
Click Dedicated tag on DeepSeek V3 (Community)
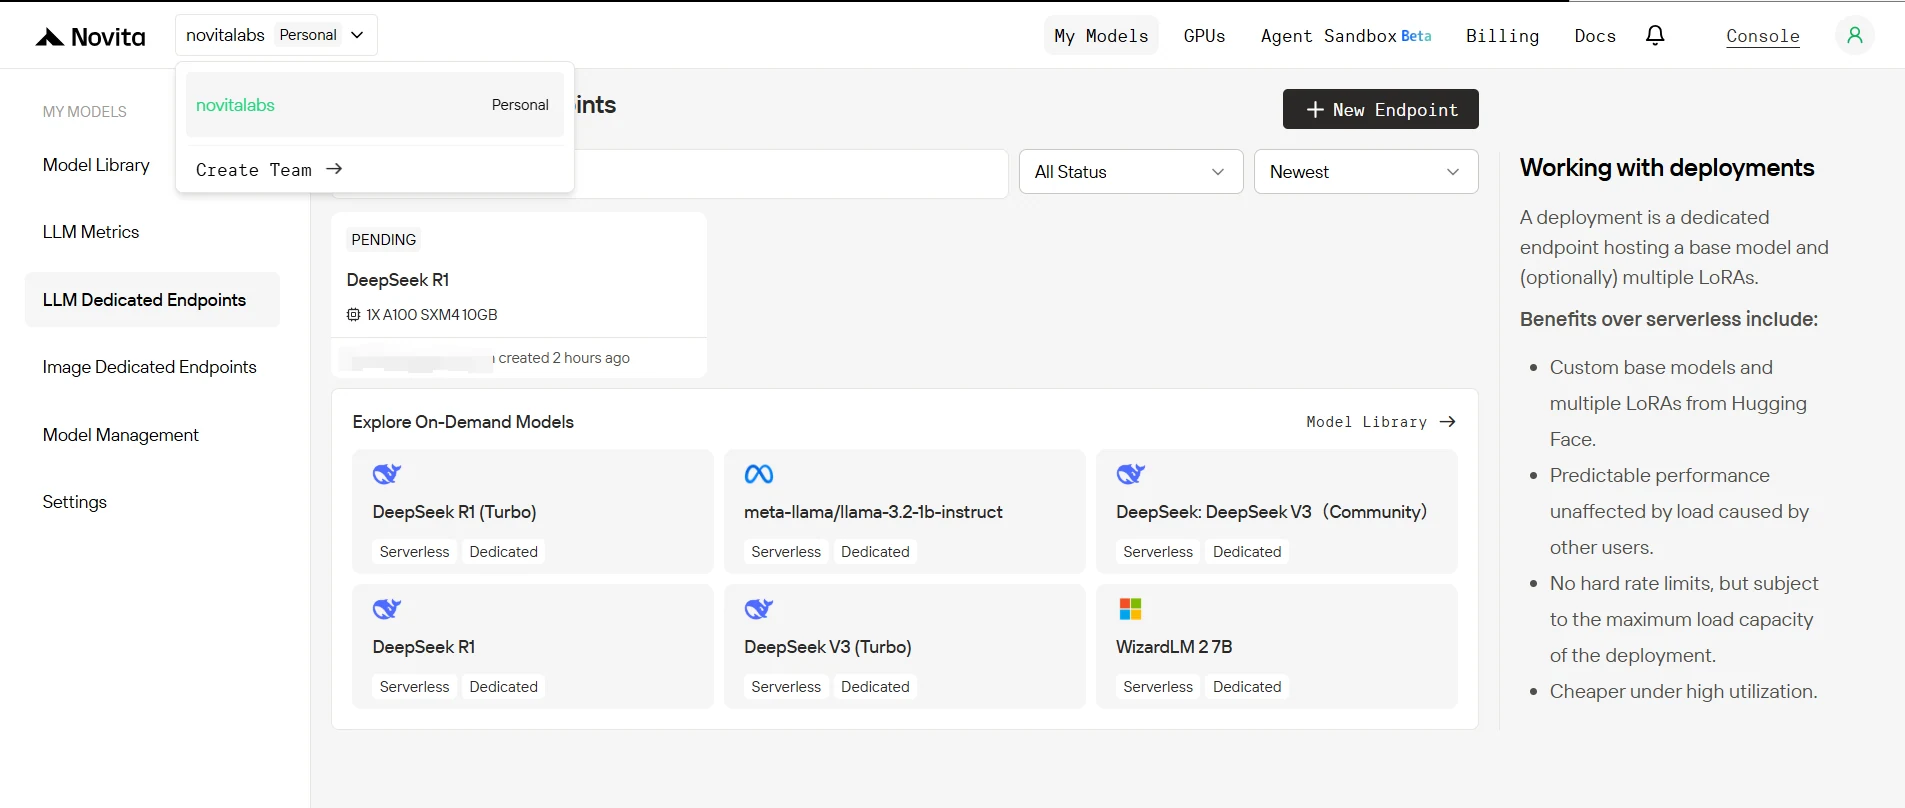coord(1247,552)
